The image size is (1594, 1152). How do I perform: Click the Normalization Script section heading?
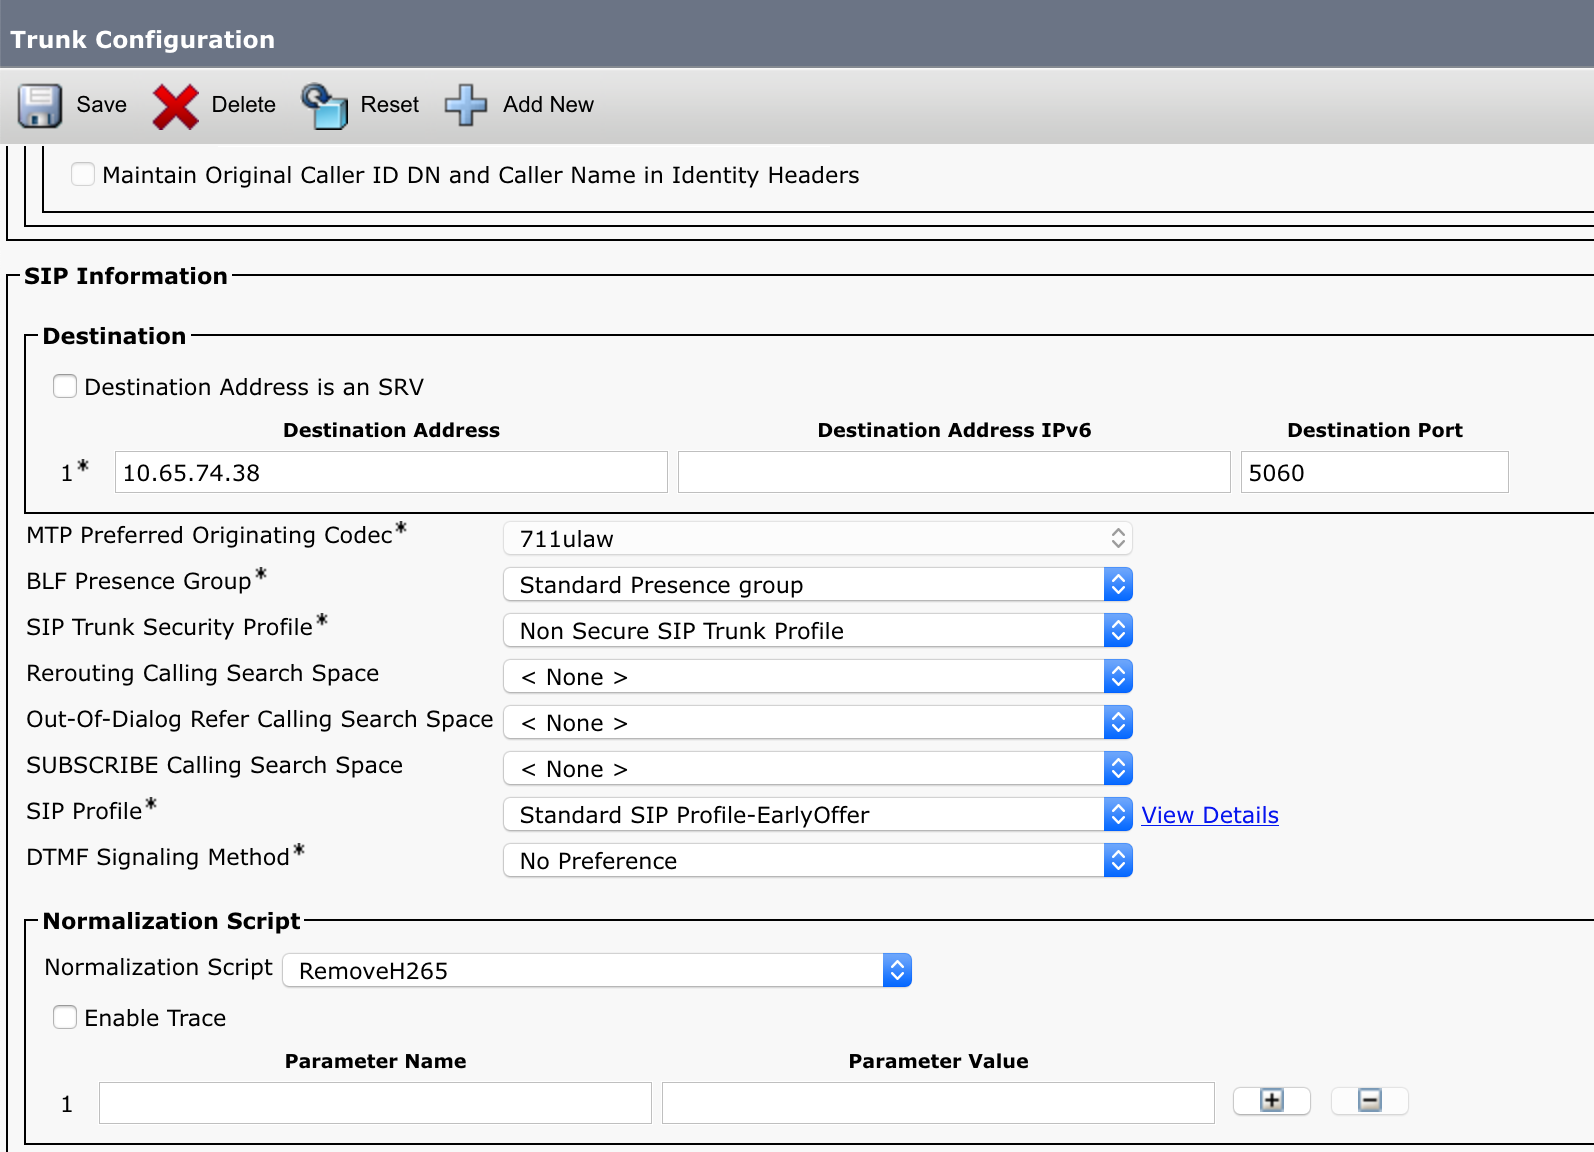pyautogui.click(x=171, y=921)
